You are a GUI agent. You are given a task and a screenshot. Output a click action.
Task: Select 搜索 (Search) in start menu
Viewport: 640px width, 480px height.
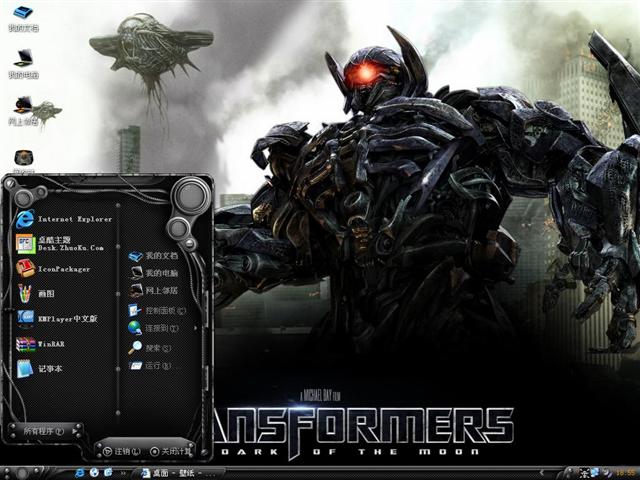point(152,347)
